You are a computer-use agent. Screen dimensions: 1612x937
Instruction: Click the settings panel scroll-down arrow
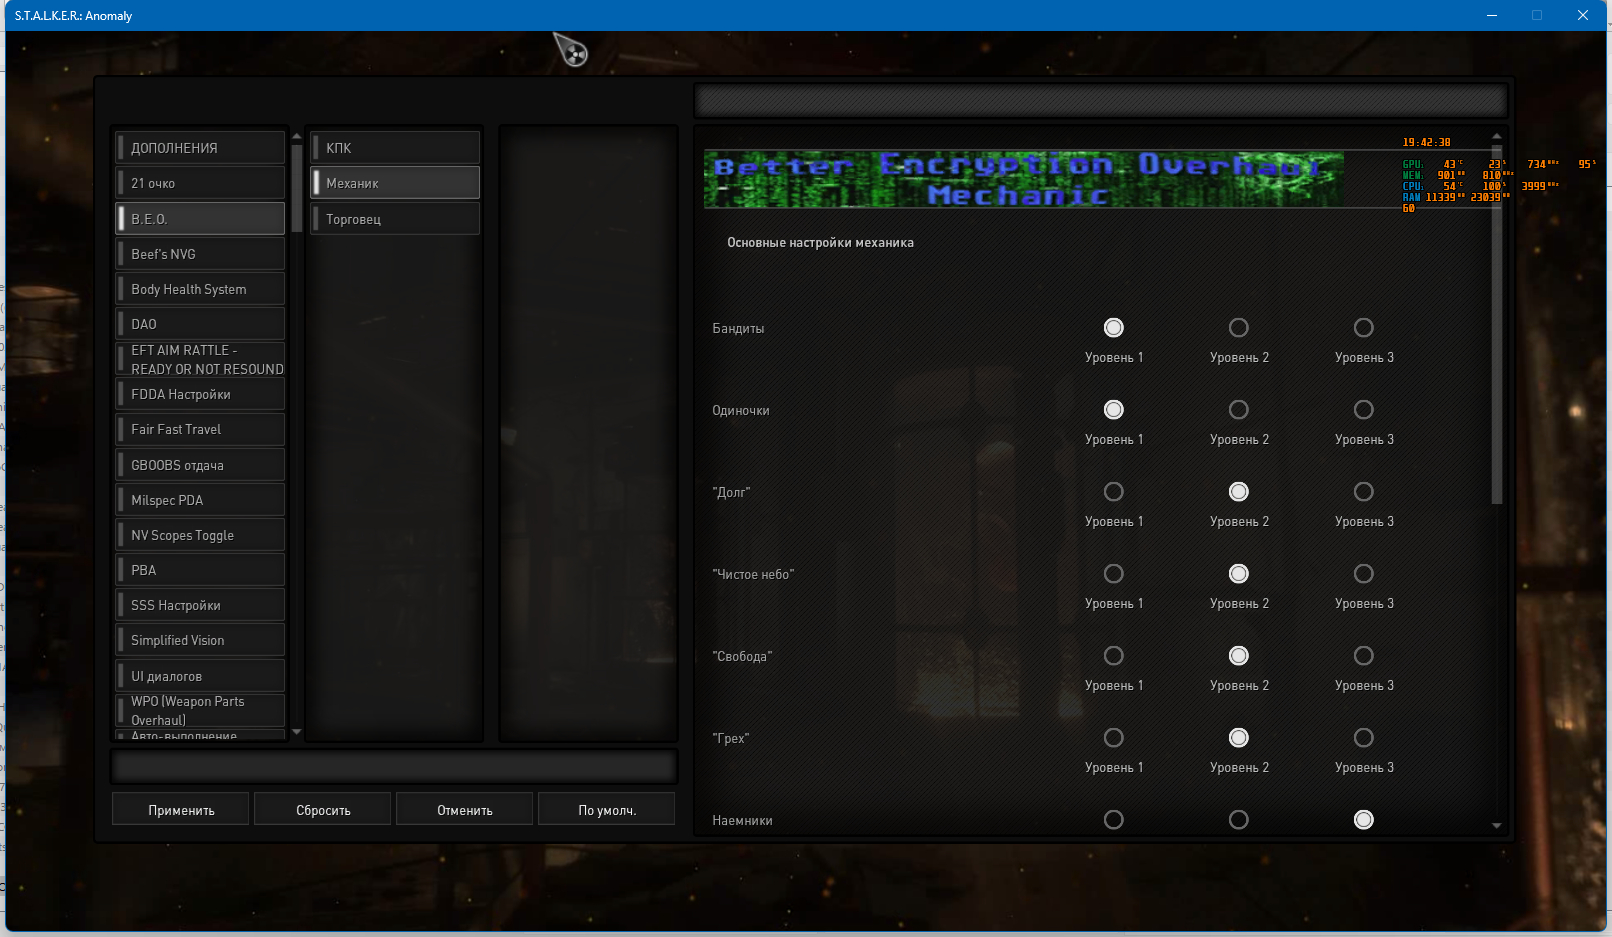click(x=1496, y=826)
